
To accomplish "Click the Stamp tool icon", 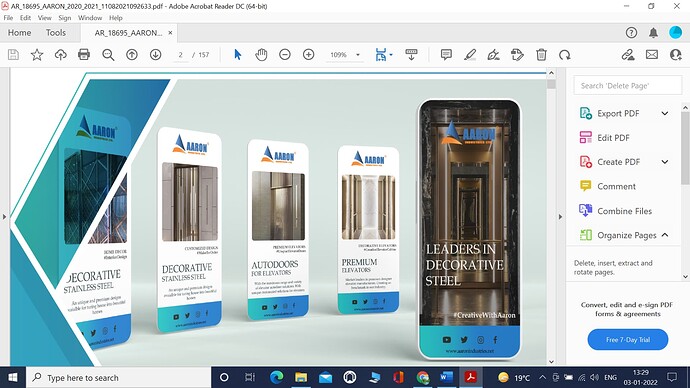I will point(518,55).
